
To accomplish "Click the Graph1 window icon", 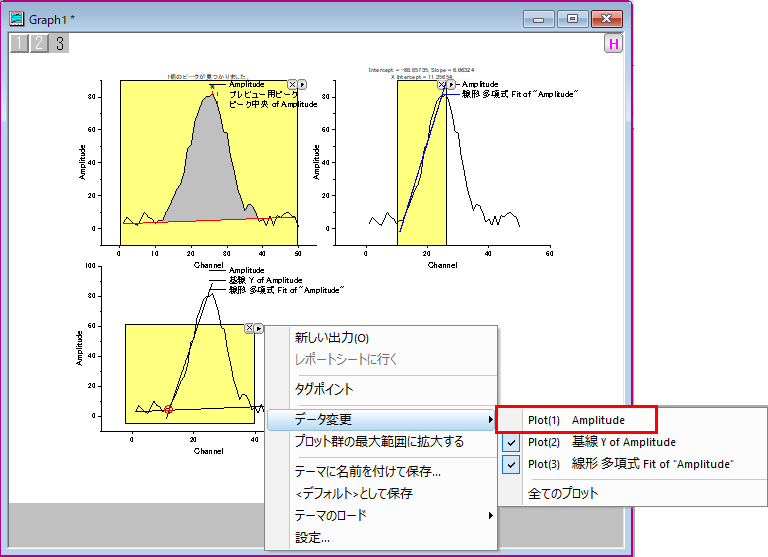I will point(17,19).
